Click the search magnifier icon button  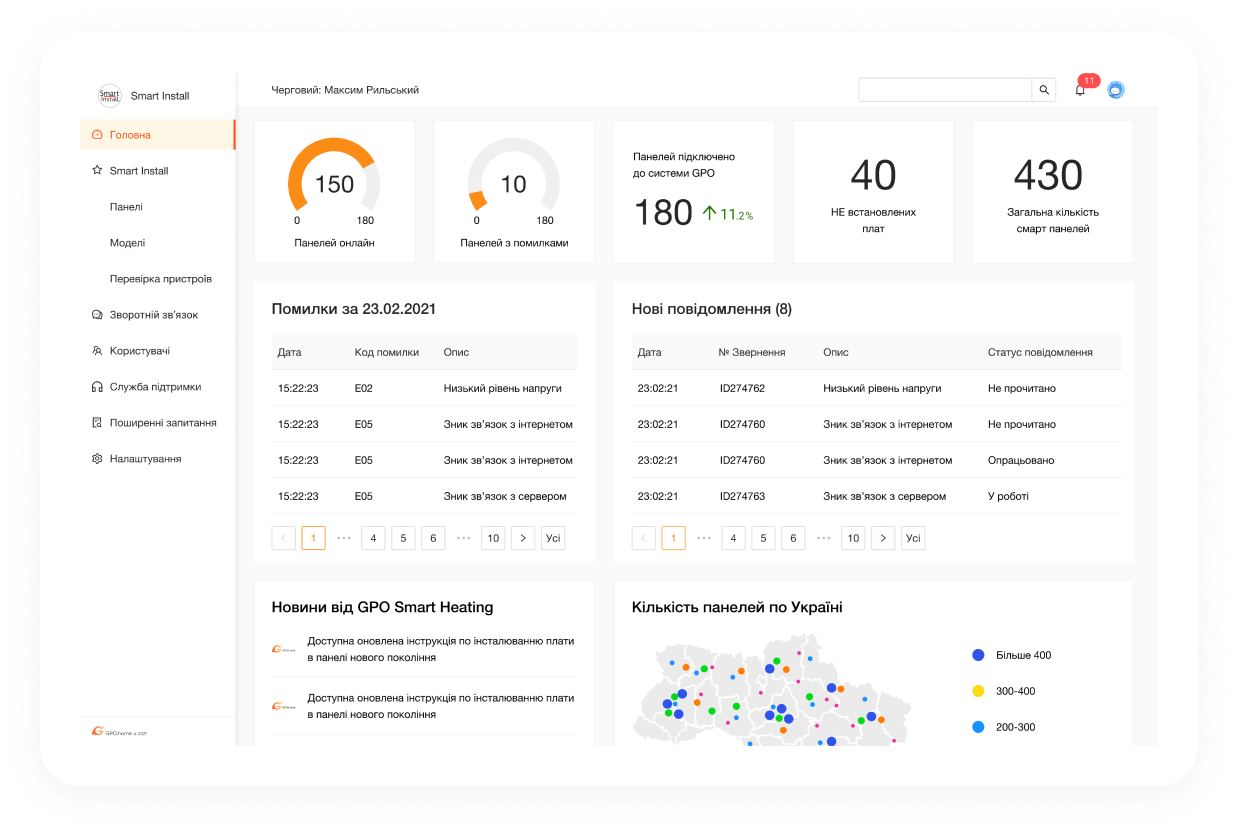click(x=1044, y=90)
